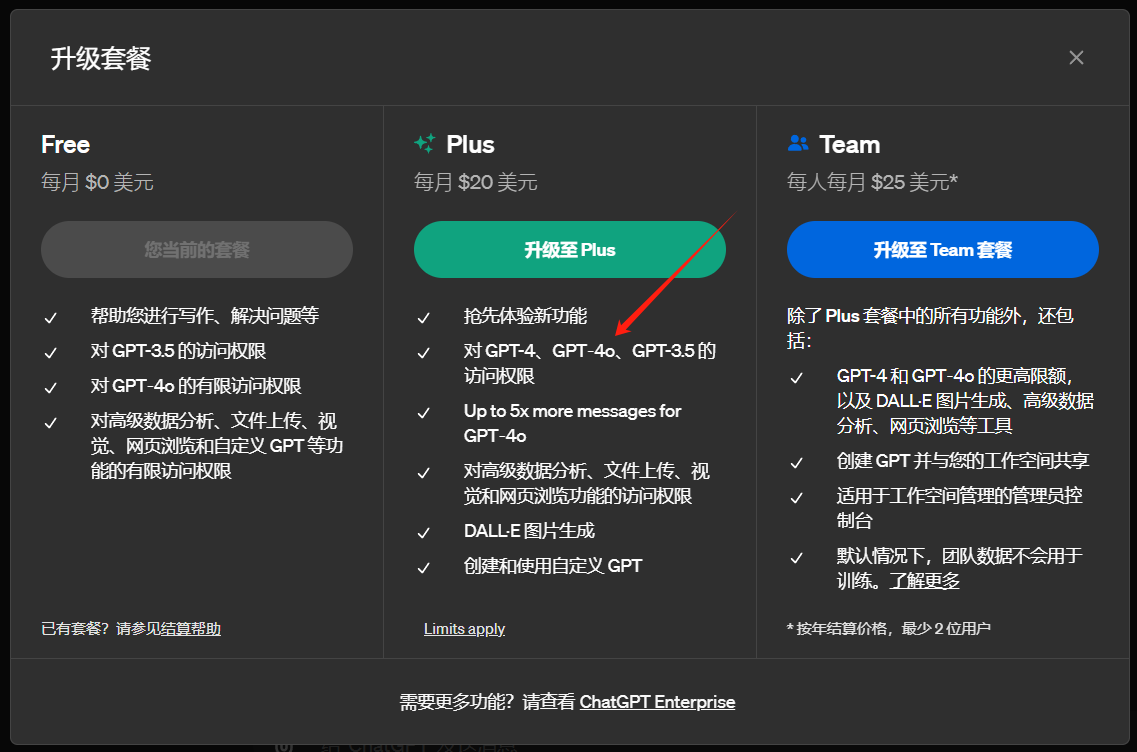Click the checkmark beside DALL·E 图片生成
Viewport: 1137px width, 752px height.
[x=423, y=533]
